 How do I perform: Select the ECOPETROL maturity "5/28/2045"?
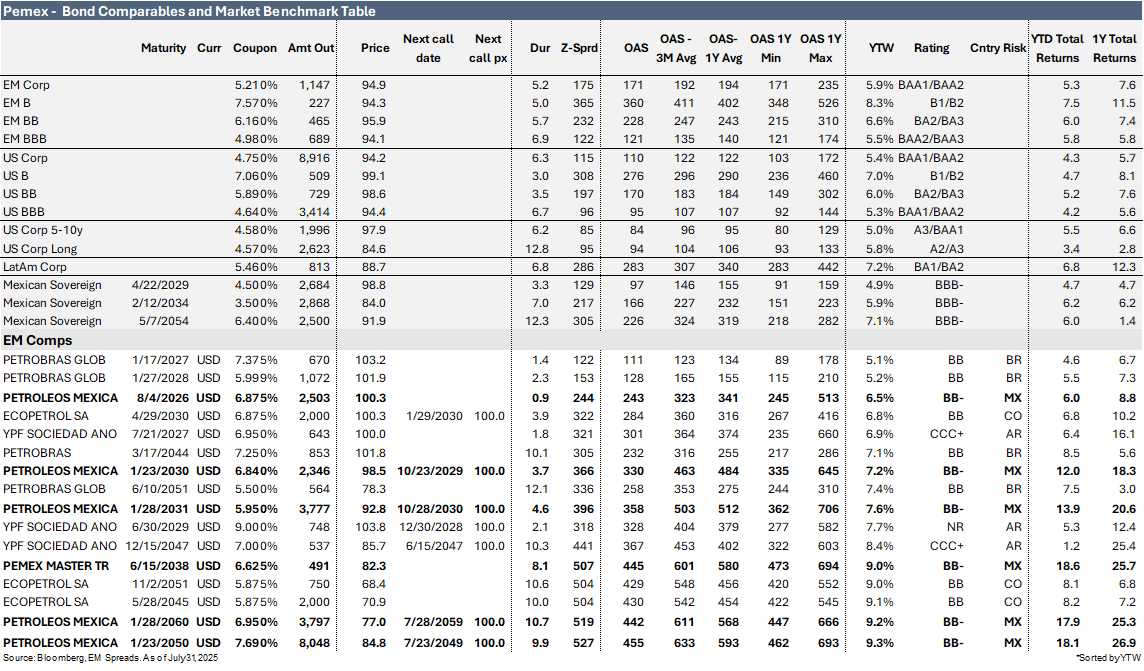(160, 602)
